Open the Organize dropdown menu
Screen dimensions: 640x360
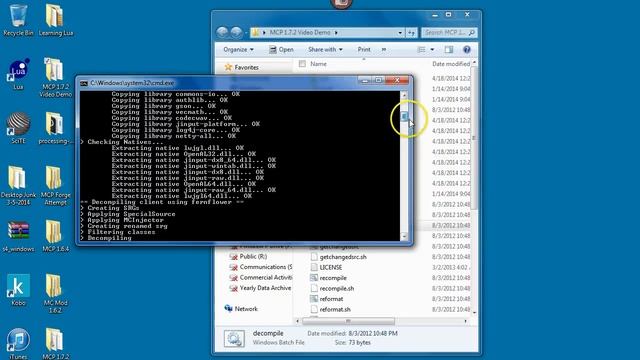coord(238,49)
